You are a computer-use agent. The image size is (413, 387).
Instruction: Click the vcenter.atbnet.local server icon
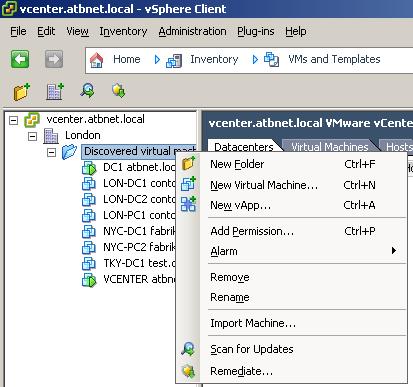(32, 120)
